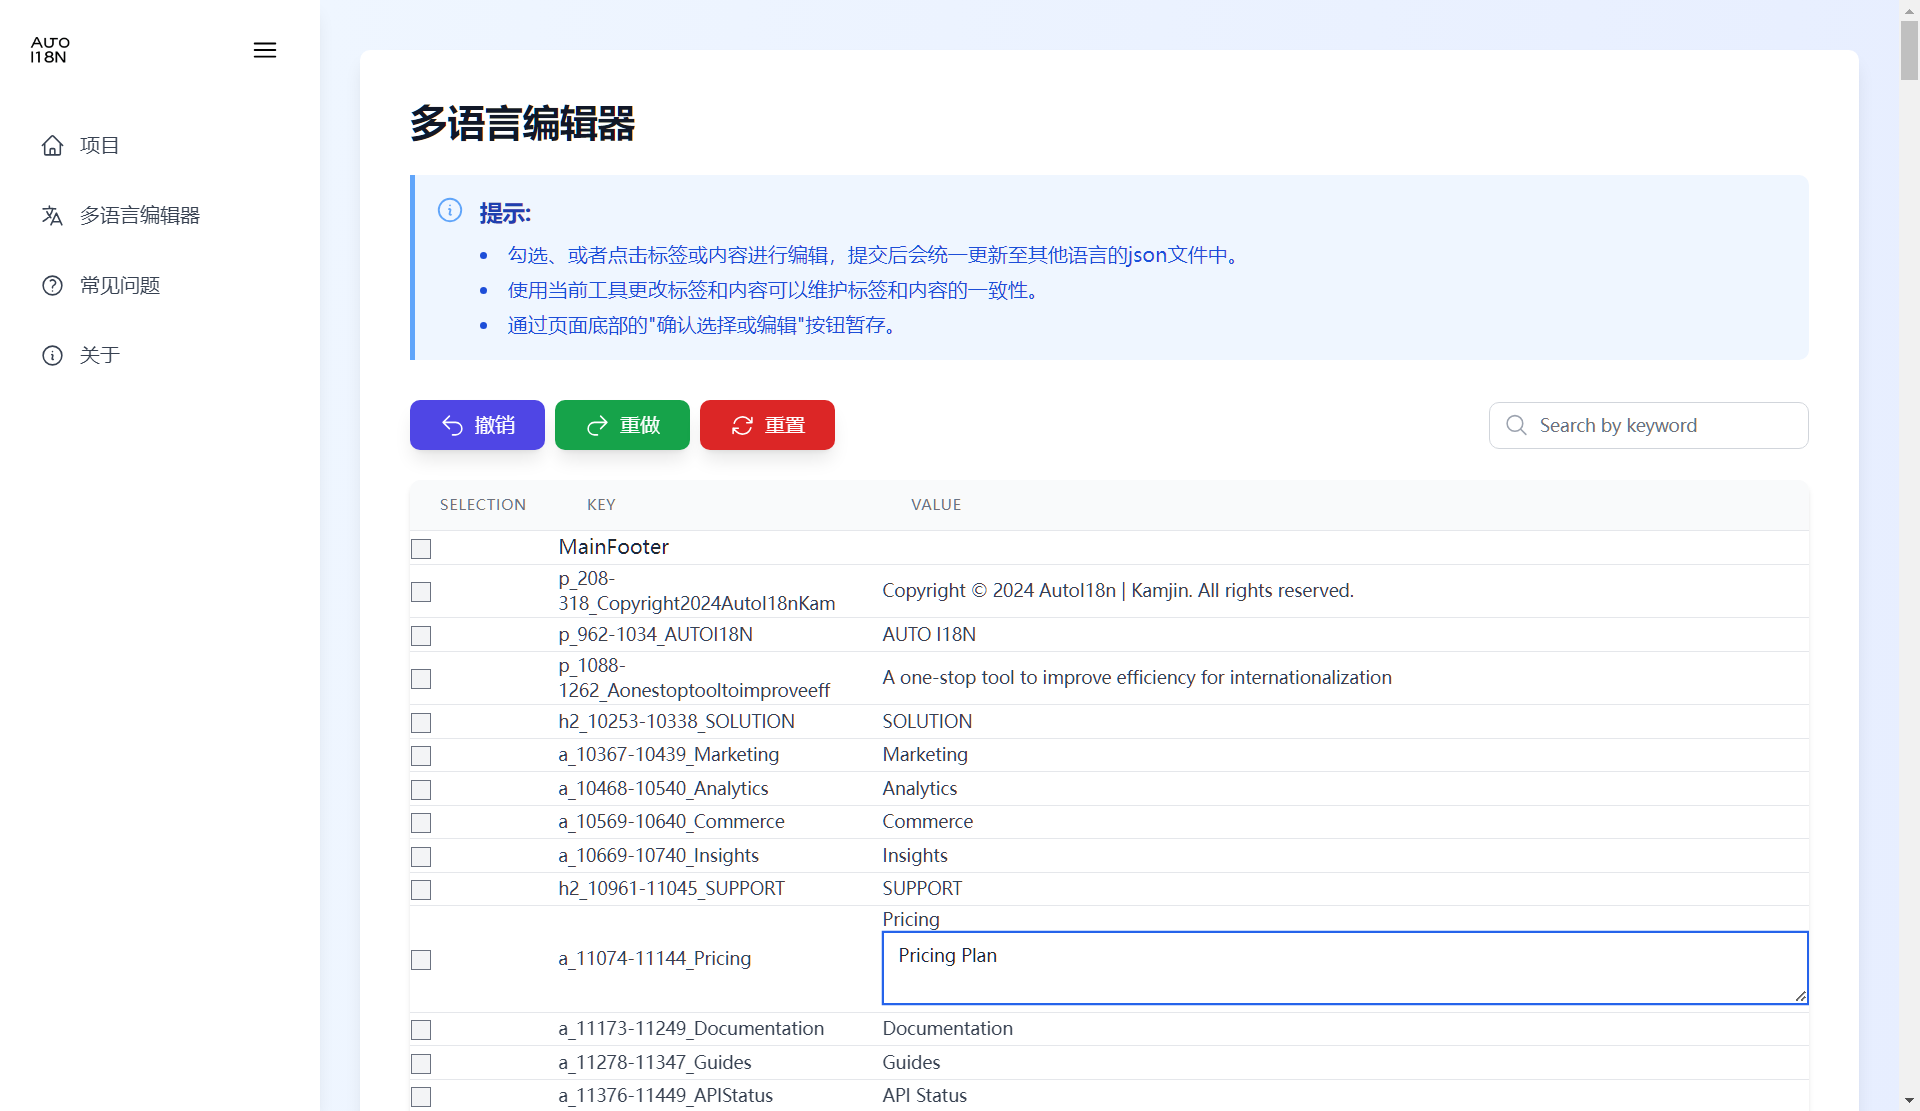Screen dimensions: 1920x1111
Task: Click the Insights value cell
Action: (915, 856)
